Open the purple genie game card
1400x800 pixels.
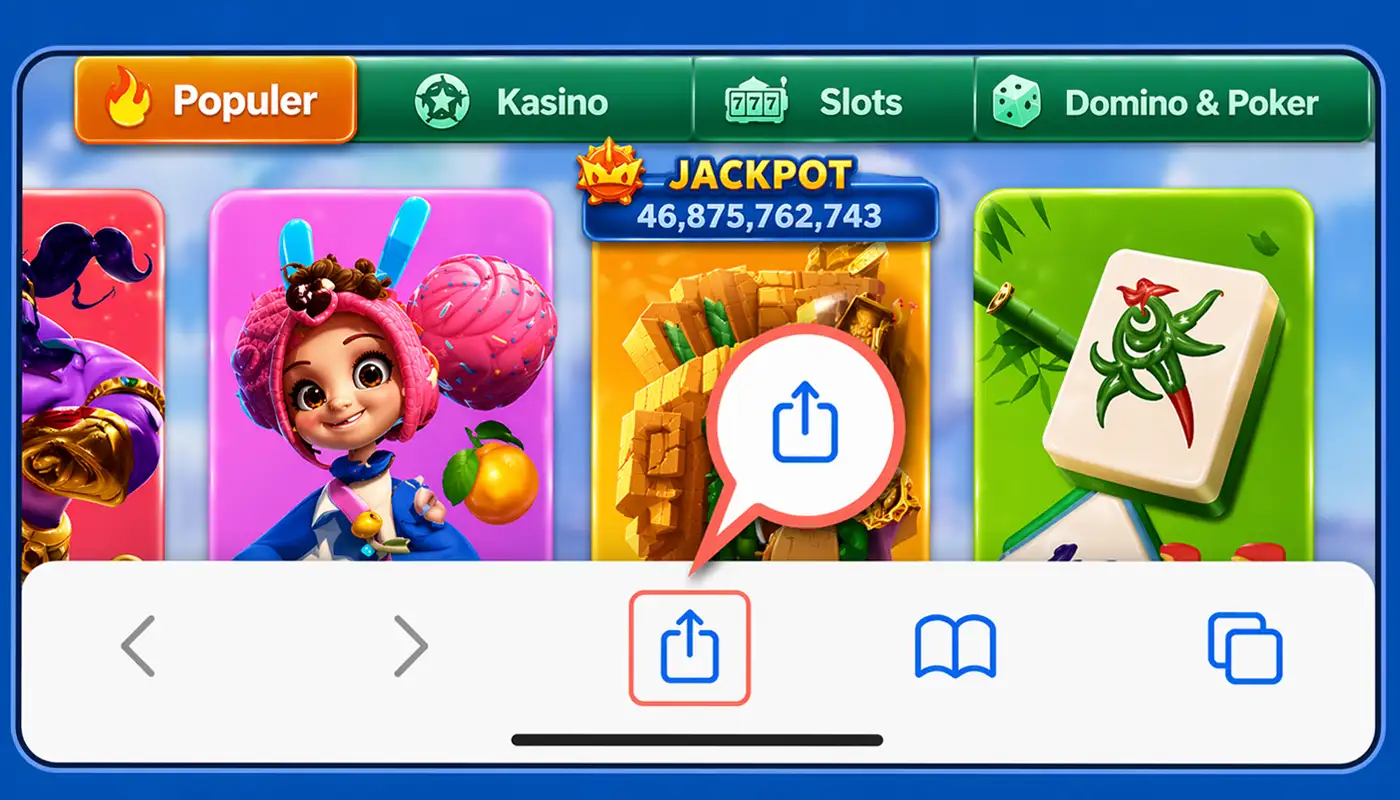[92, 375]
